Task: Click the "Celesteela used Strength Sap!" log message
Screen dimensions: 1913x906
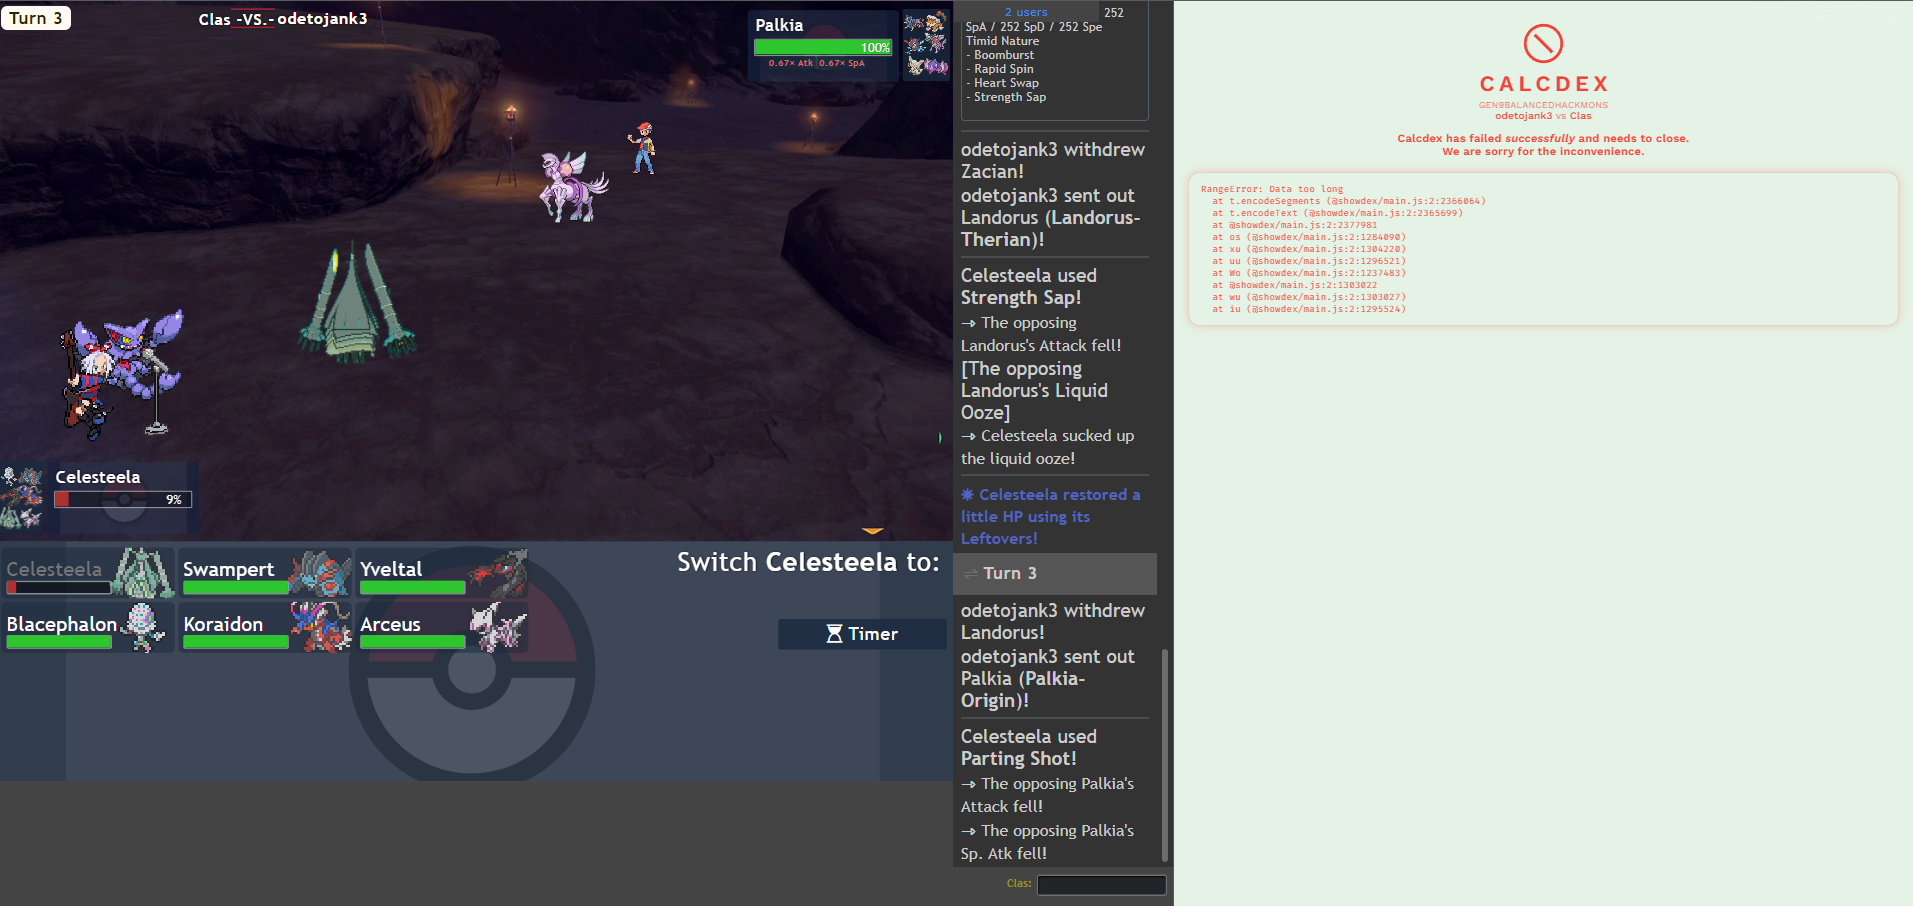Action: point(1029,286)
